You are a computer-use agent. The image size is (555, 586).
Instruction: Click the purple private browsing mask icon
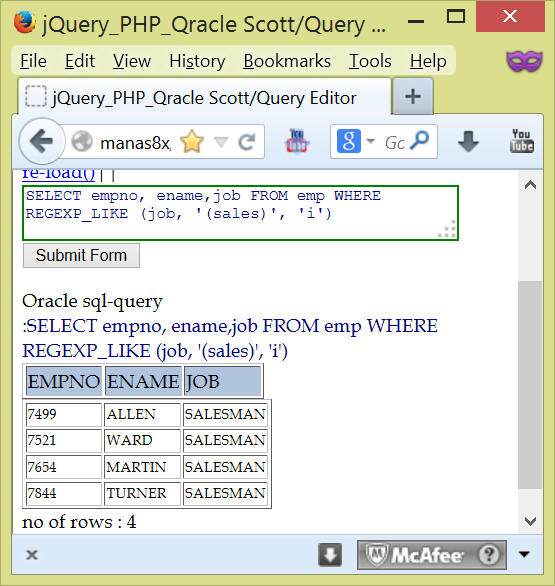tap(524, 61)
